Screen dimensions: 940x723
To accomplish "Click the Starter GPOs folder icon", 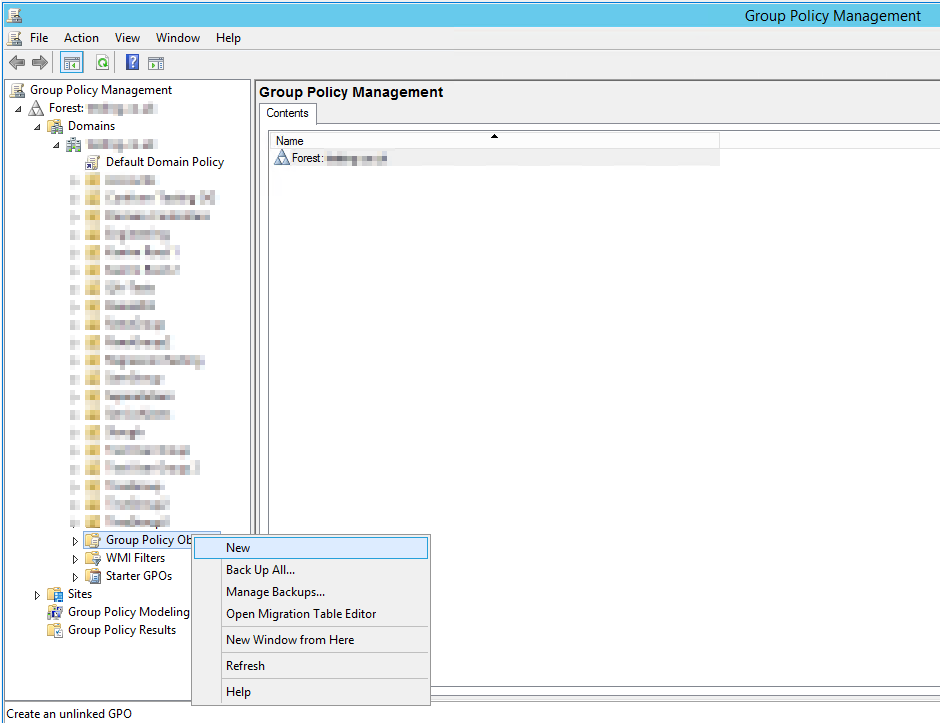I will 92,576.
